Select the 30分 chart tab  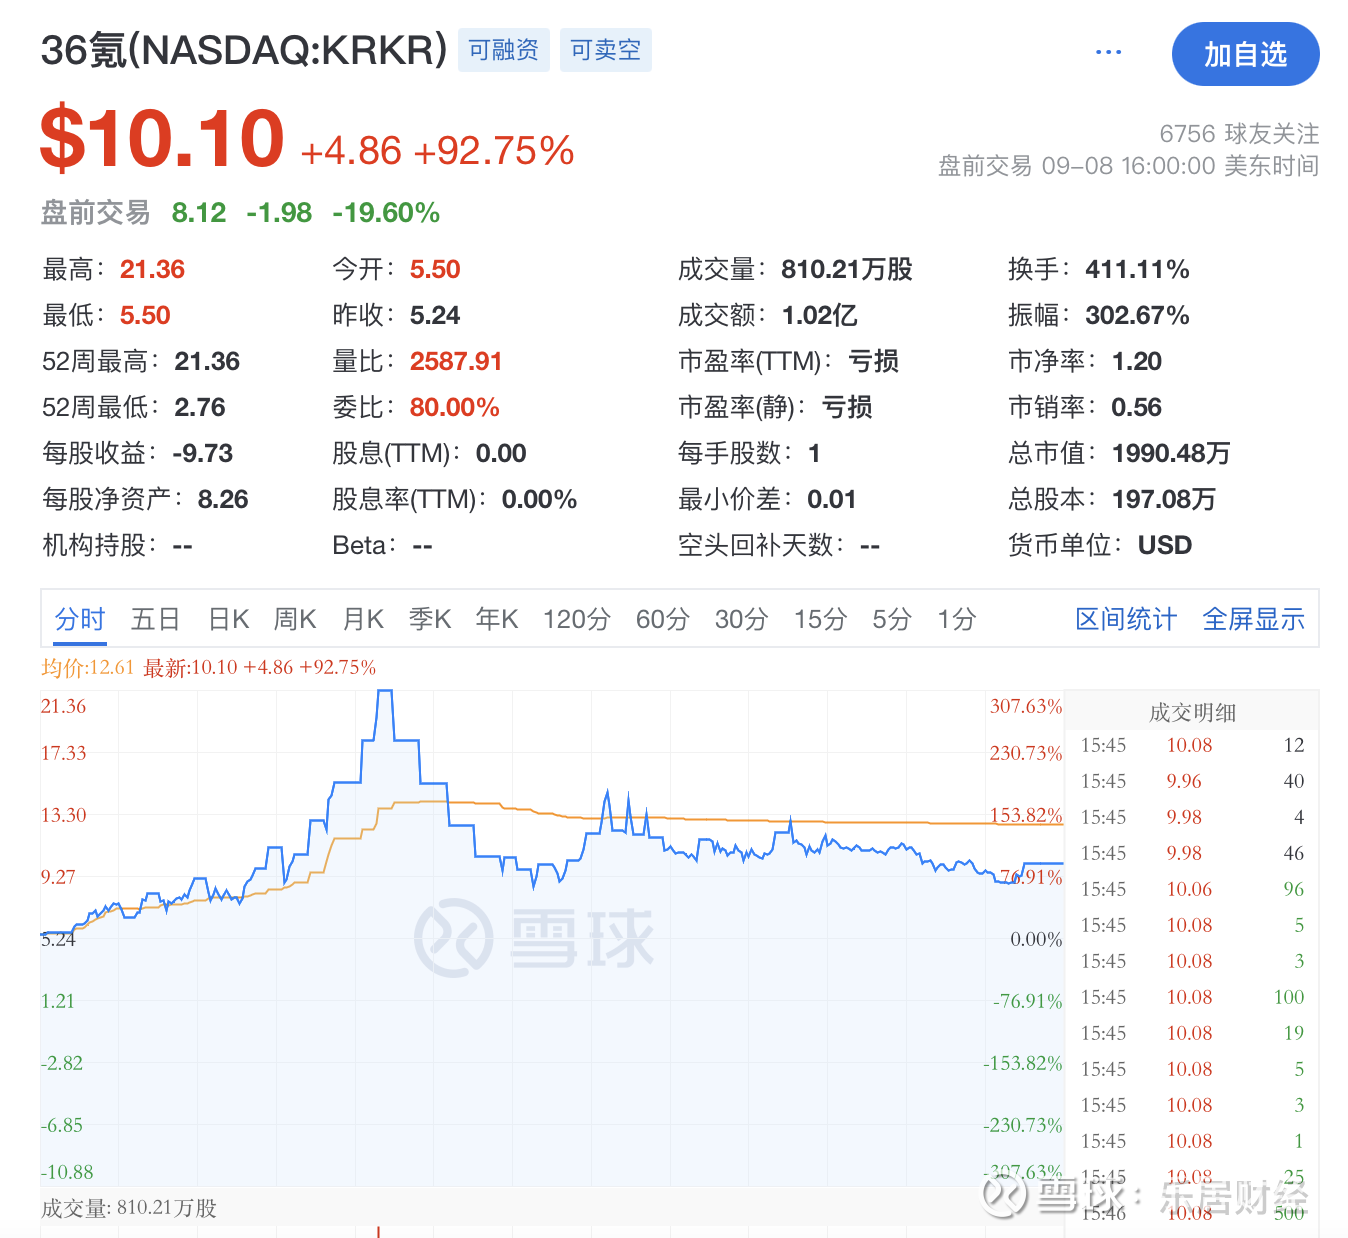pyautogui.click(x=741, y=619)
